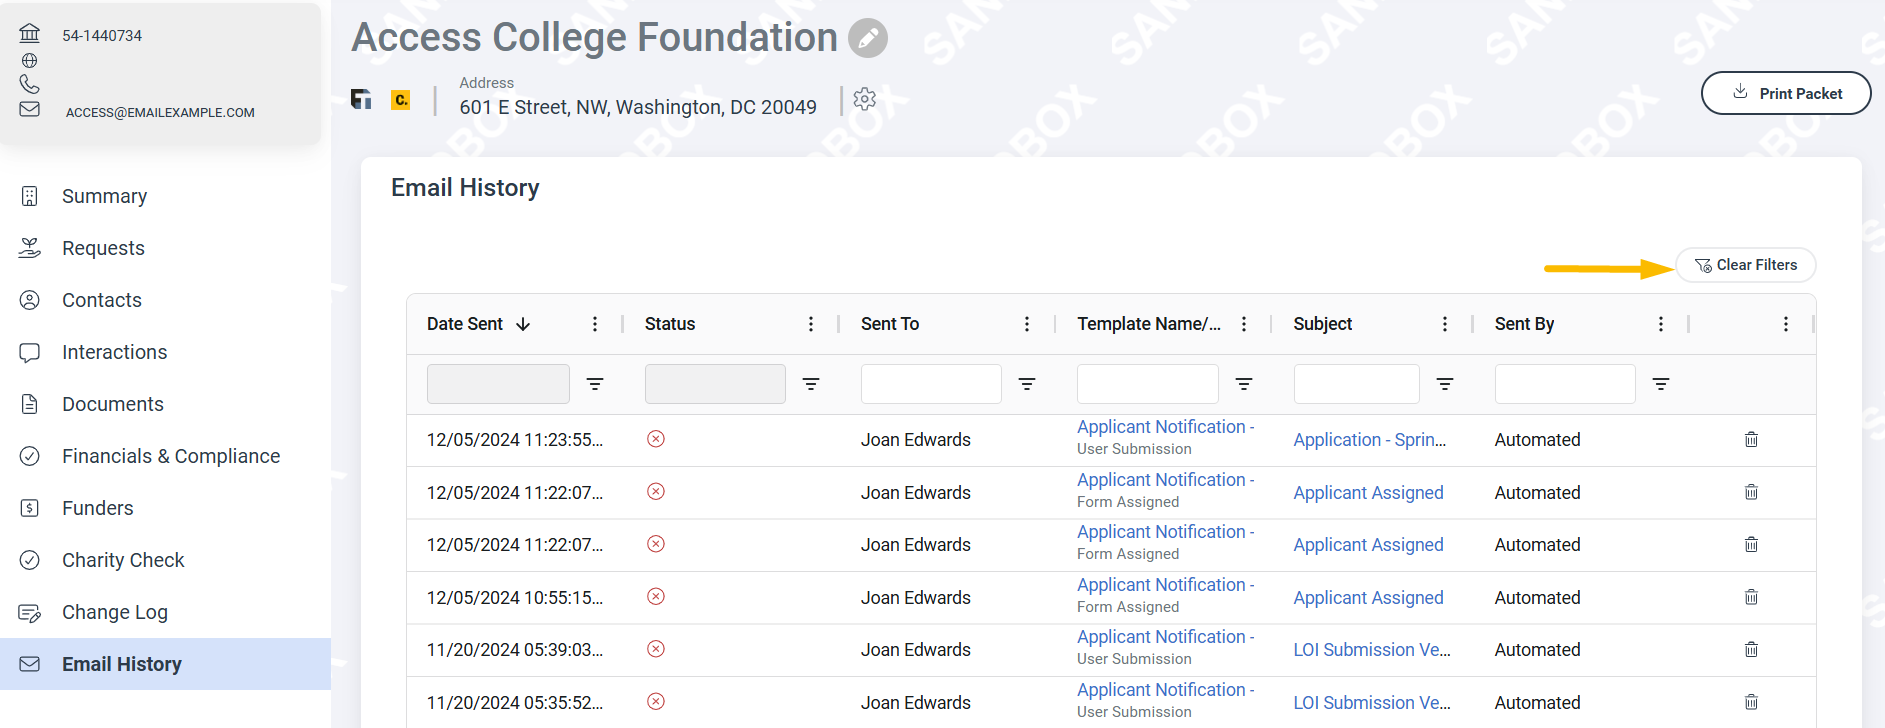Open filter operator for Sent To column
The height and width of the screenshot is (728, 1885).
(x=1027, y=384)
